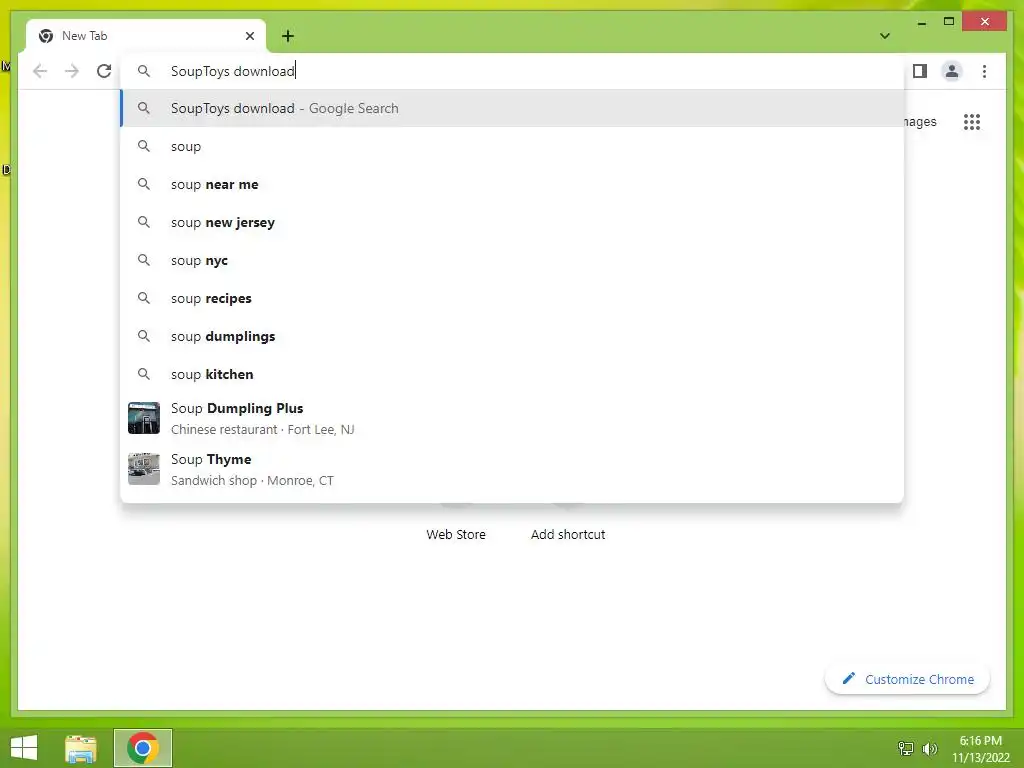Click the omnibox search magnifier icon
Image resolution: width=1024 pixels, height=768 pixels.
(x=144, y=71)
